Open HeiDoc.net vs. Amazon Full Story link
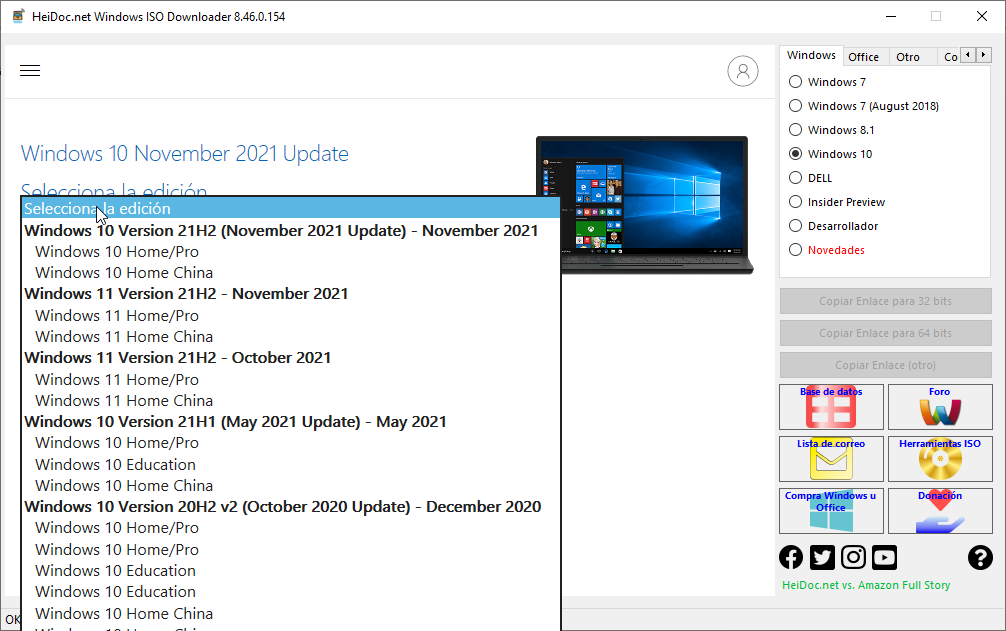 (x=865, y=585)
